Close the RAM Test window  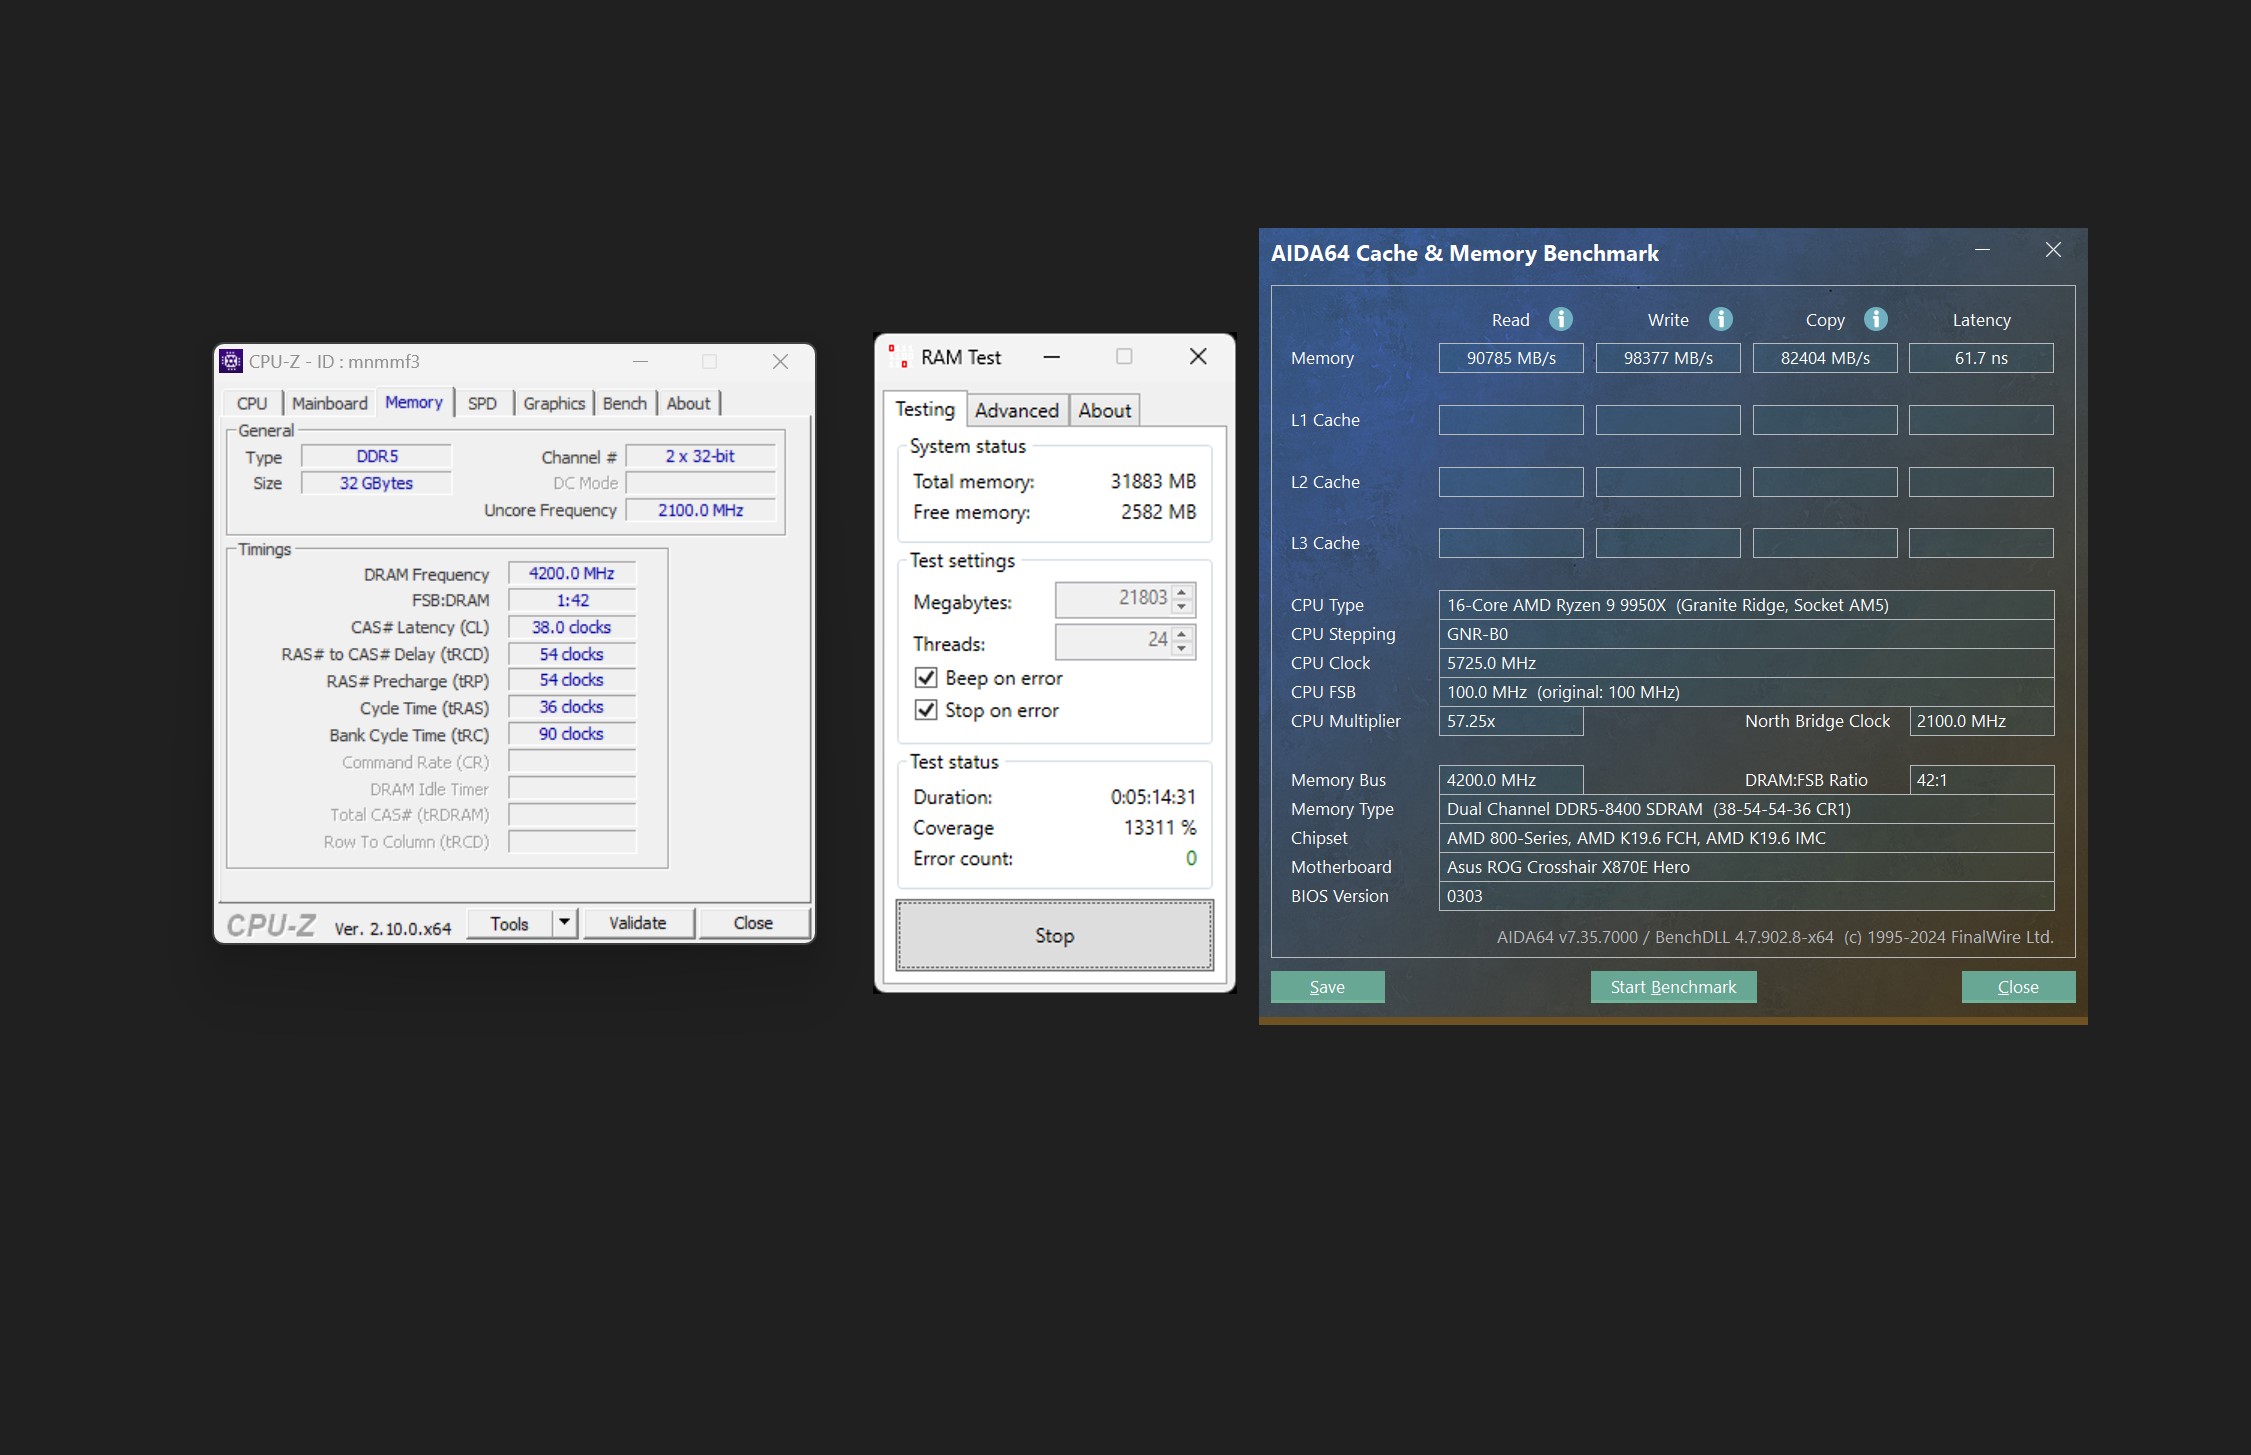[x=1198, y=357]
